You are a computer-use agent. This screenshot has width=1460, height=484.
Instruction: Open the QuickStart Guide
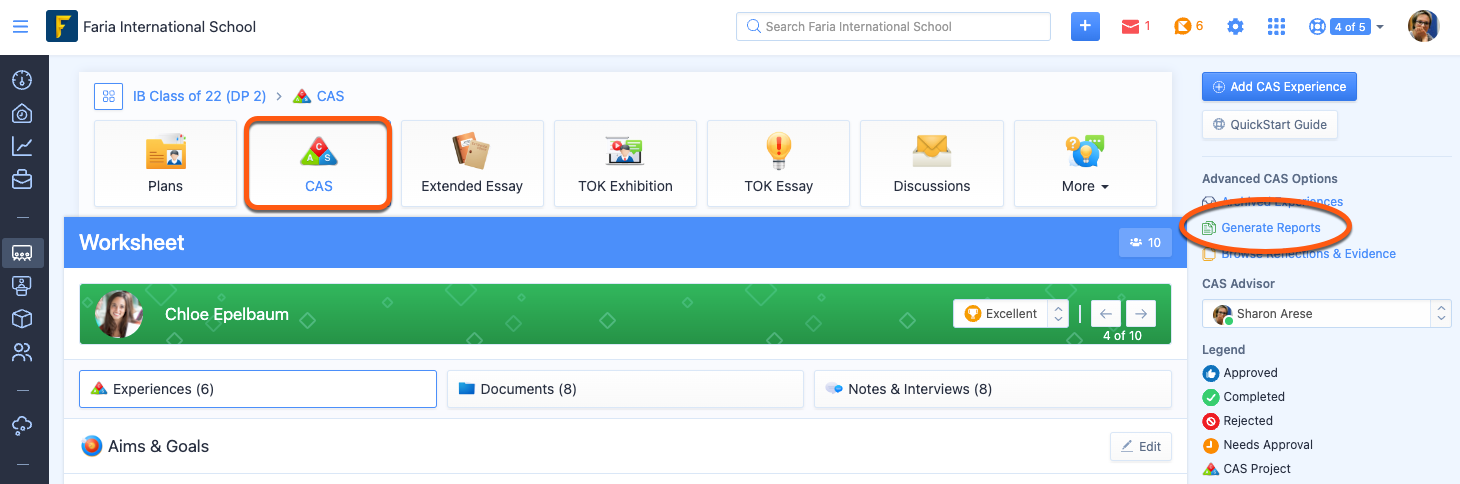1270,125
